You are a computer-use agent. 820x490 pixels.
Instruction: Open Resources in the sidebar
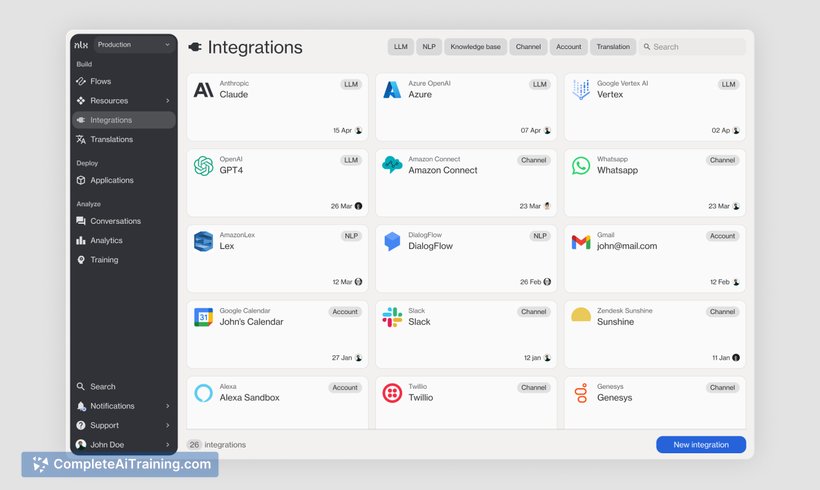(123, 100)
